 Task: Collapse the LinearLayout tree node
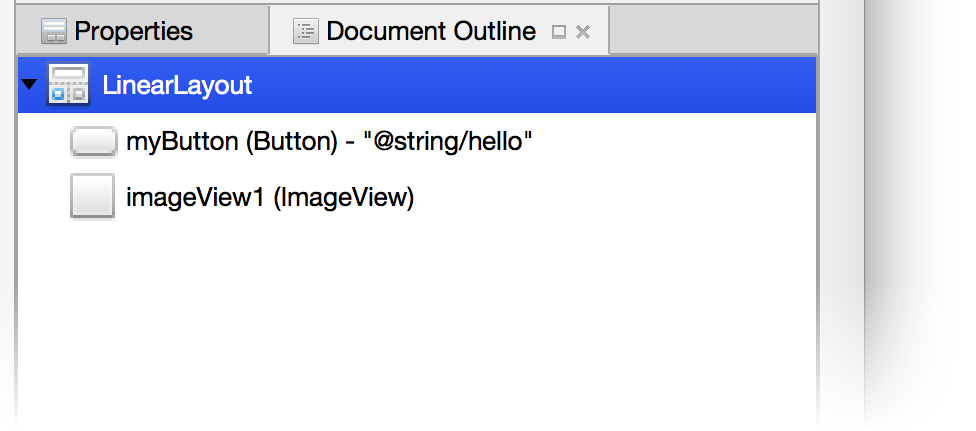(x=29, y=84)
